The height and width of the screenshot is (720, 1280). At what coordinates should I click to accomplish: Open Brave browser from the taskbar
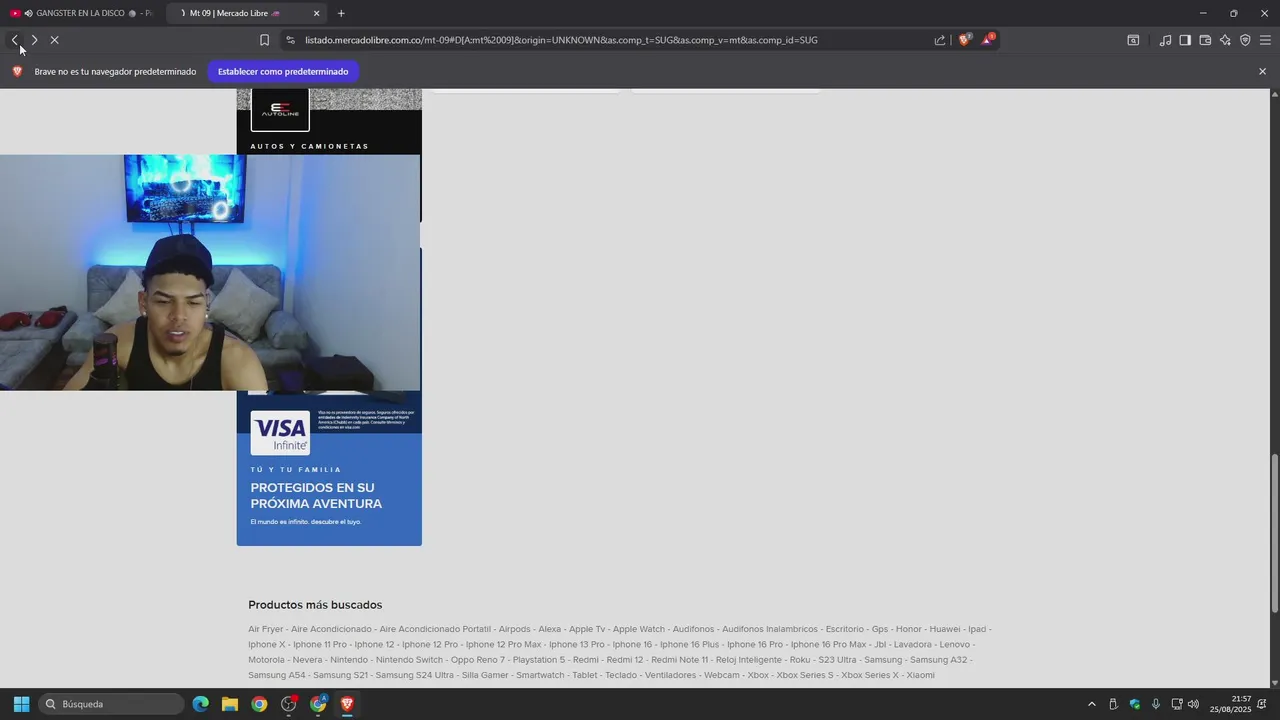click(x=347, y=704)
